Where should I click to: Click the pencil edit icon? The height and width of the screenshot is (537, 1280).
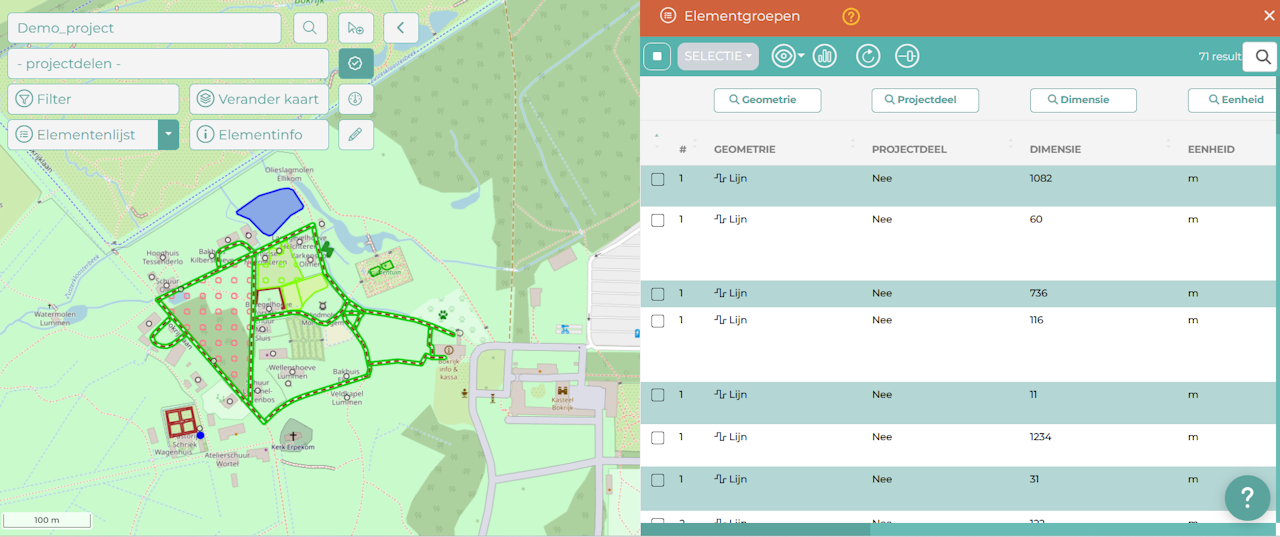[356, 134]
